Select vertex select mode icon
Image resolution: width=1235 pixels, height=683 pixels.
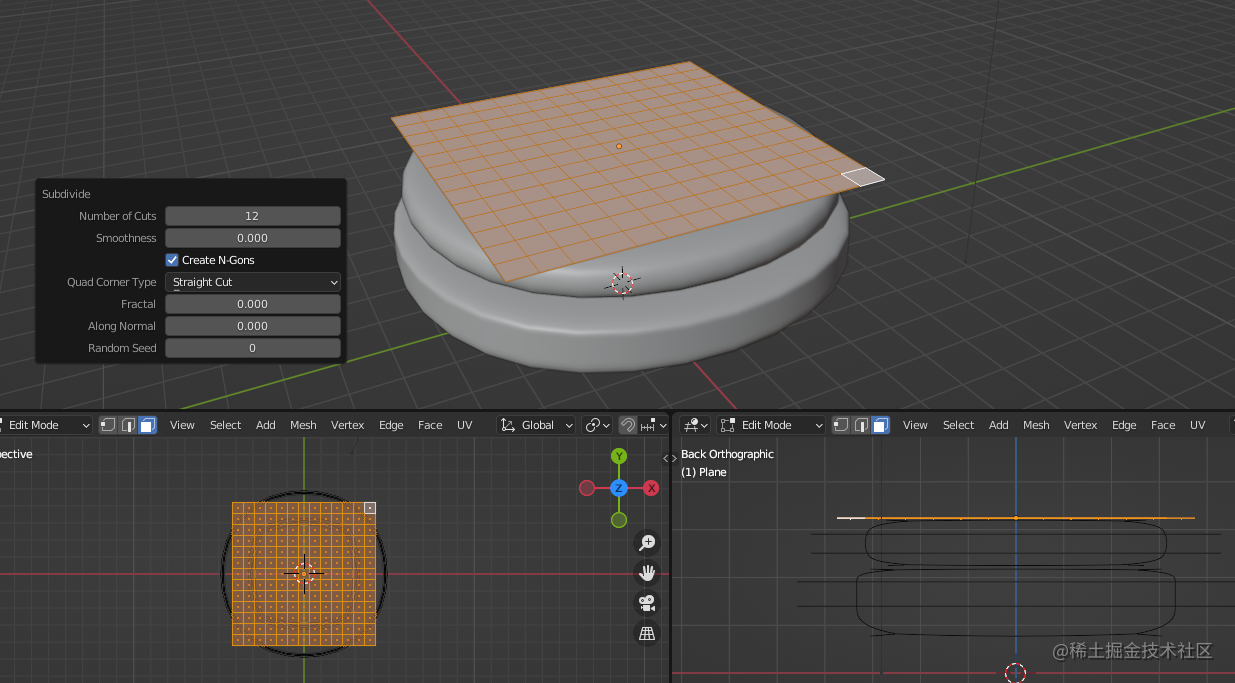tap(106, 425)
